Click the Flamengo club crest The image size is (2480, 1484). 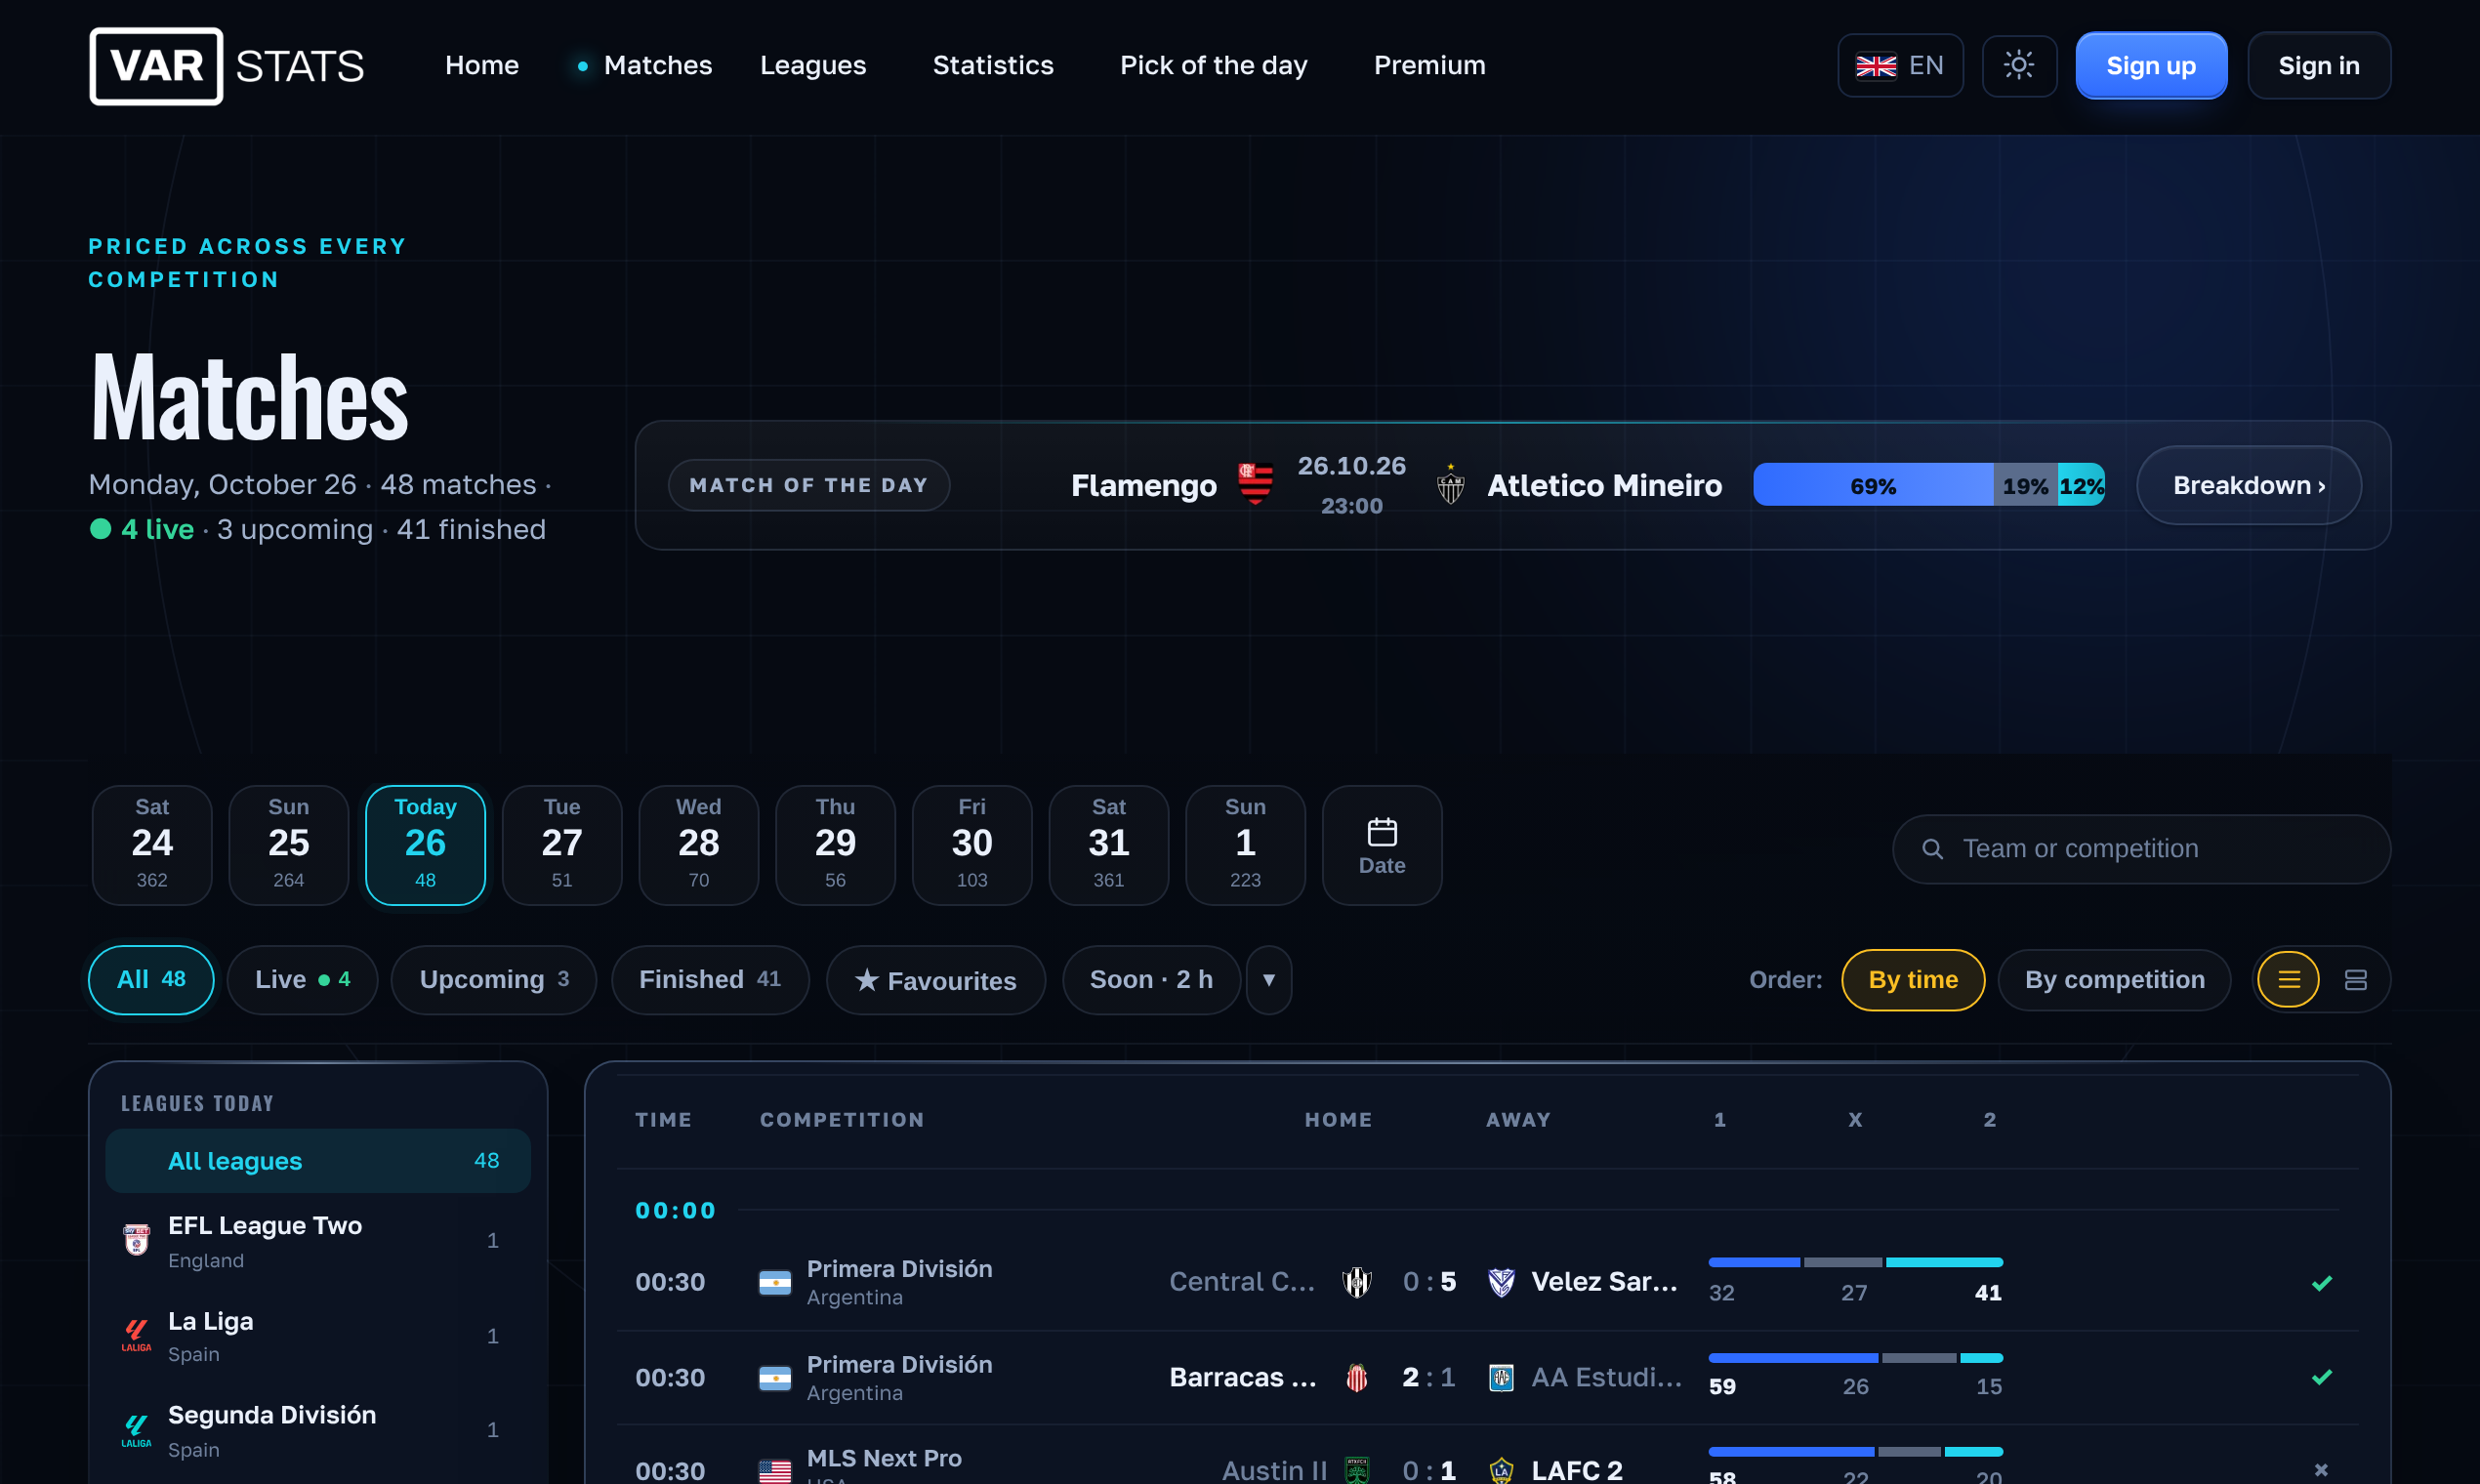tap(1255, 484)
